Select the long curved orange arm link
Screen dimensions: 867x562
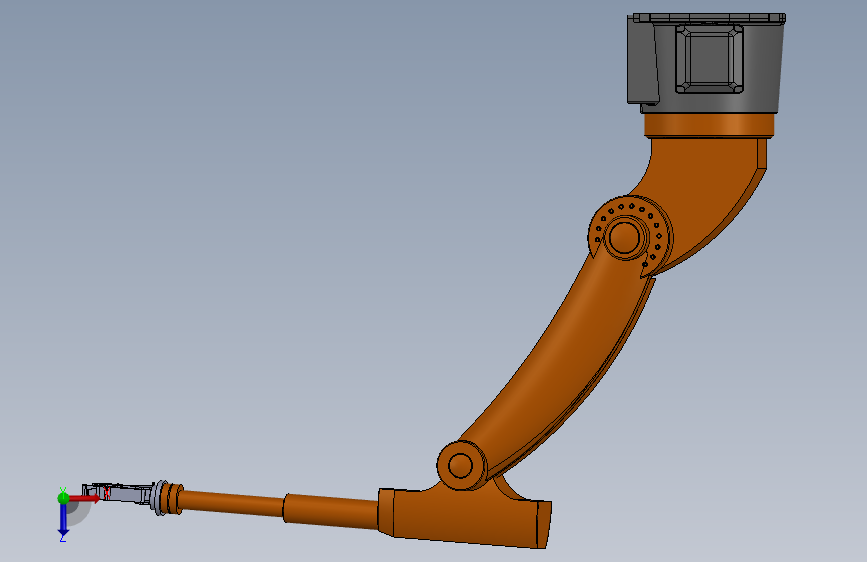pos(558,365)
